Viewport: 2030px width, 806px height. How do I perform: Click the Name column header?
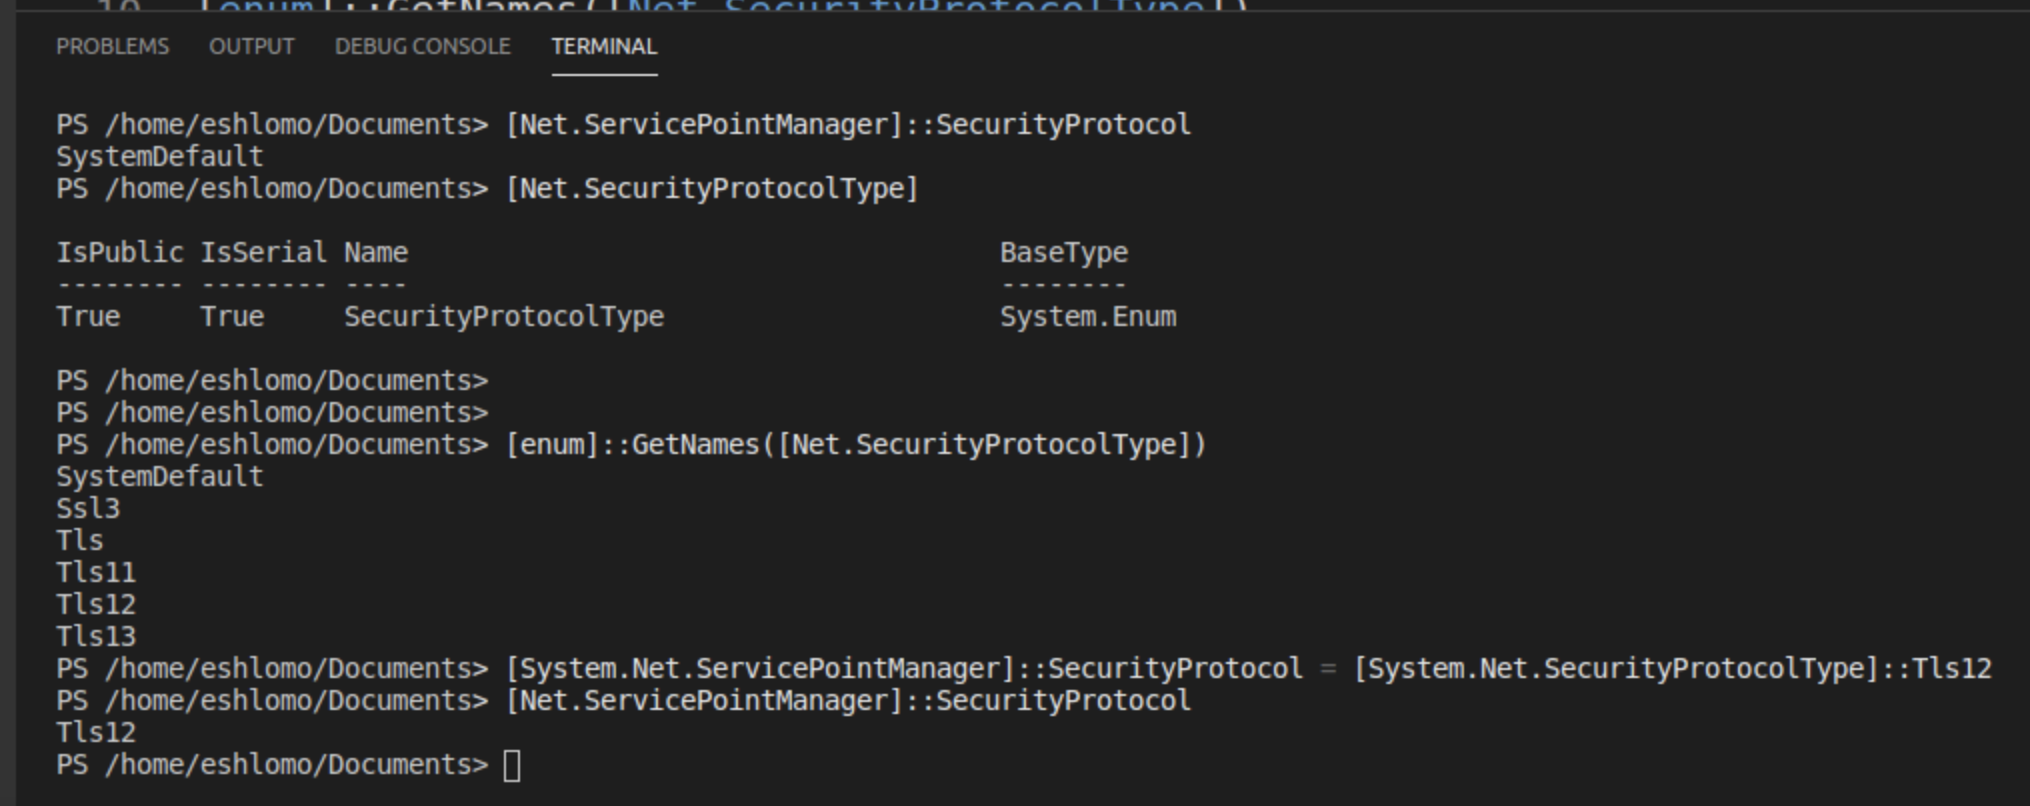[x=376, y=253]
